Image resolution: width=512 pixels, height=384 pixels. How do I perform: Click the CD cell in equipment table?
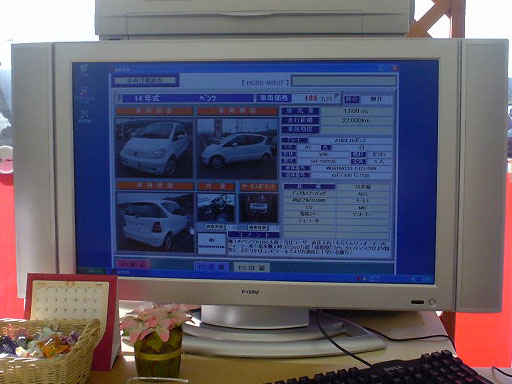point(310,208)
